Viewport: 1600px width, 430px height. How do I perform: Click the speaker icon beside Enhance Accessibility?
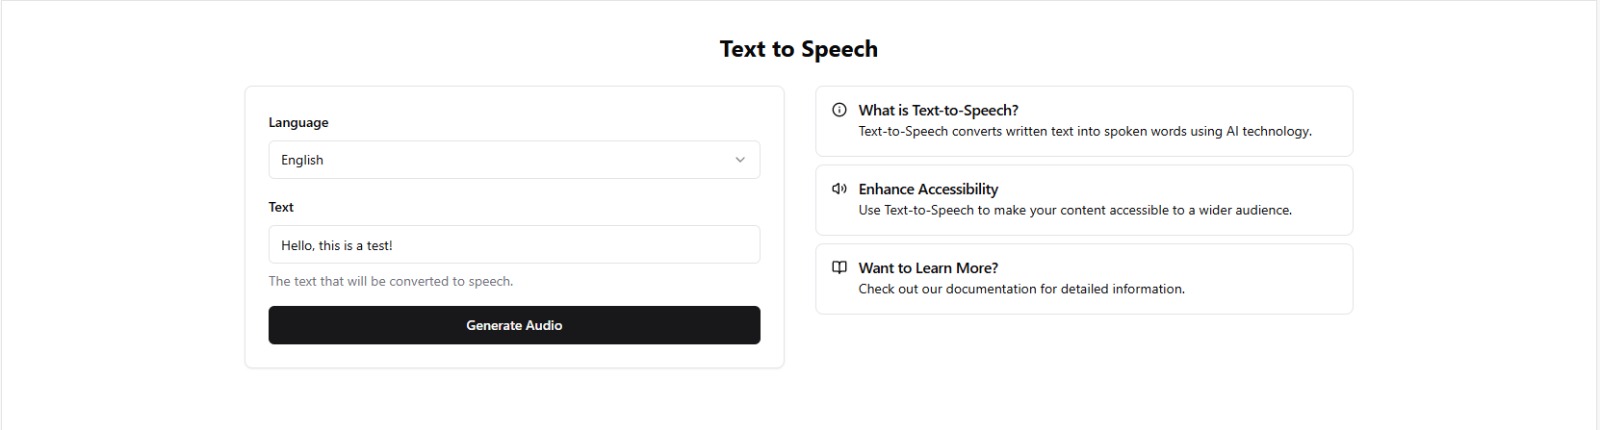[x=839, y=189]
